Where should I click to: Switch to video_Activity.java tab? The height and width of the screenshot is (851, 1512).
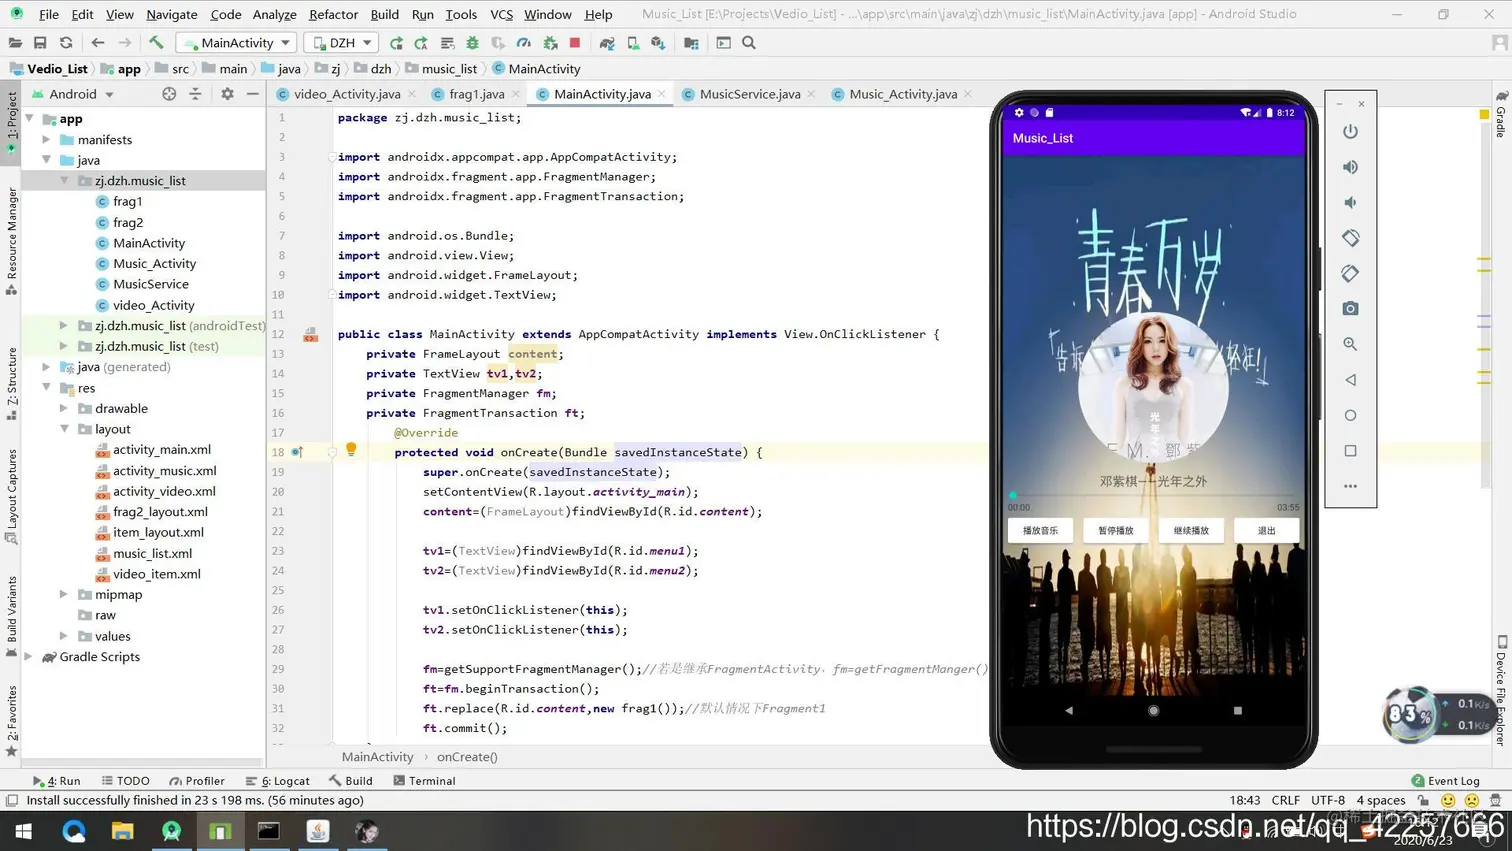coord(346,94)
